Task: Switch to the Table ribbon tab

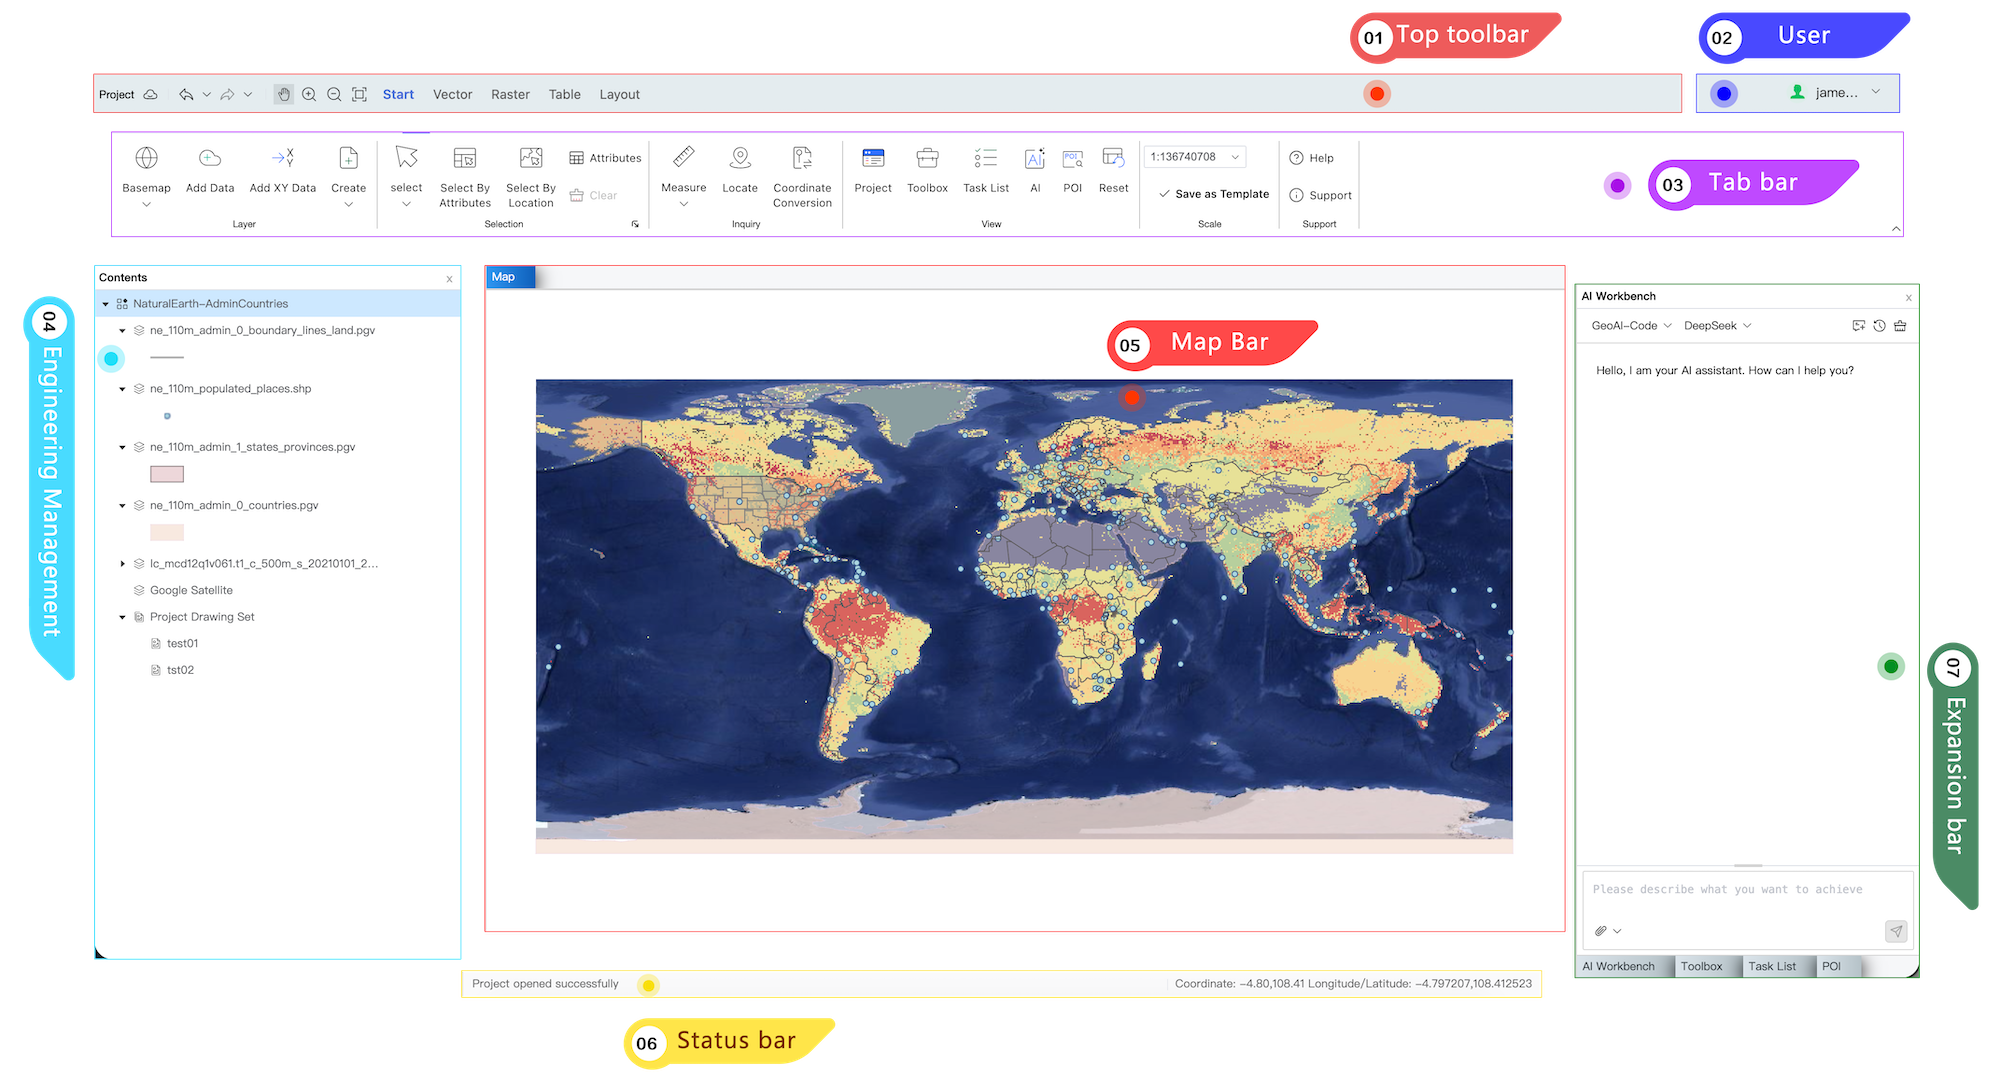Action: [564, 95]
